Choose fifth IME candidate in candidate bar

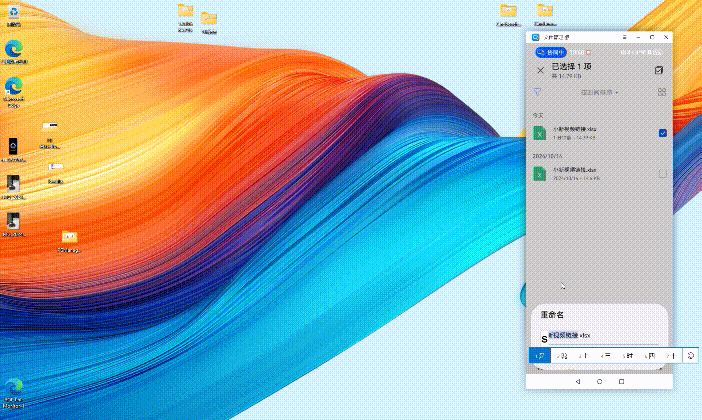click(x=628, y=356)
